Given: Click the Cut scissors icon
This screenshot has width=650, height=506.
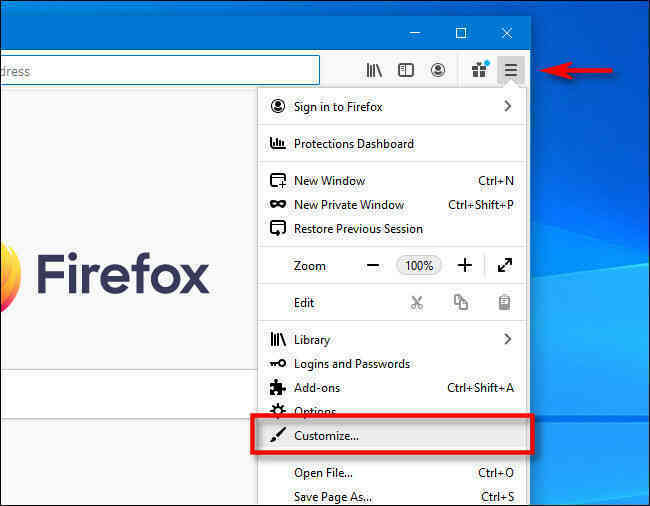Looking at the screenshot, I should 417,303.
